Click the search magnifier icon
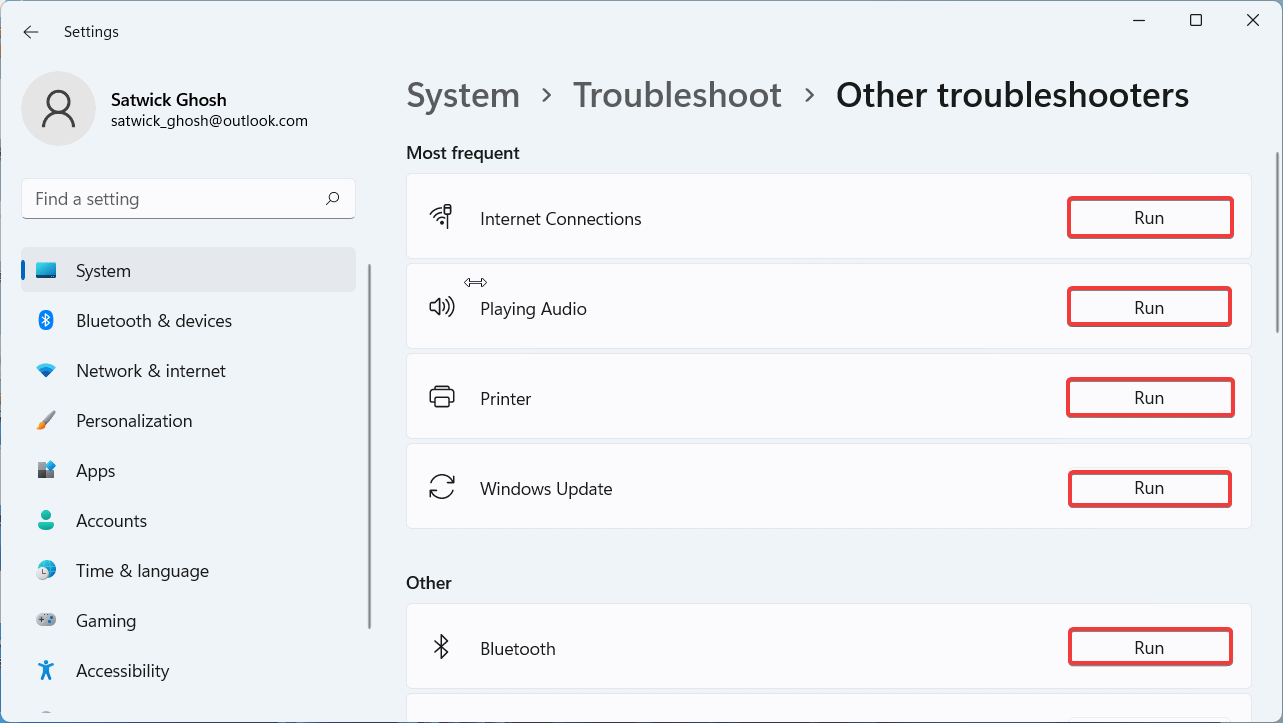The image size is (1283, 723). tap(332, 199)
